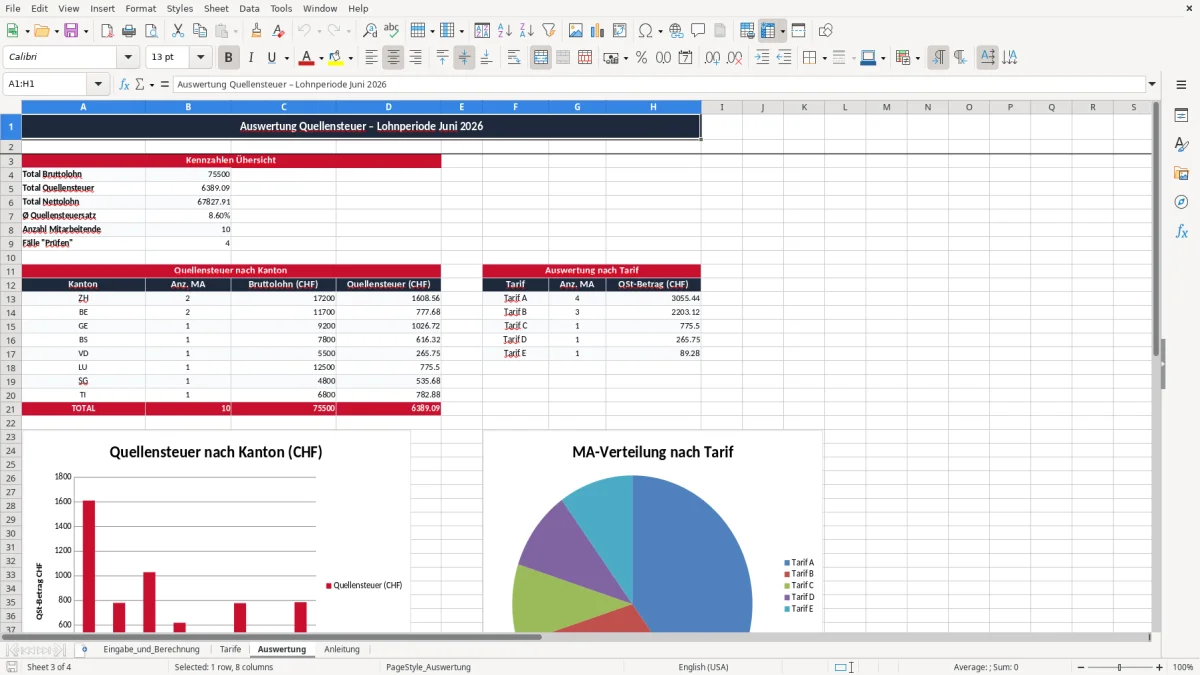Toggle Align Right for cell
This screenshot has width=1200, height=675.
click(415, 58)
